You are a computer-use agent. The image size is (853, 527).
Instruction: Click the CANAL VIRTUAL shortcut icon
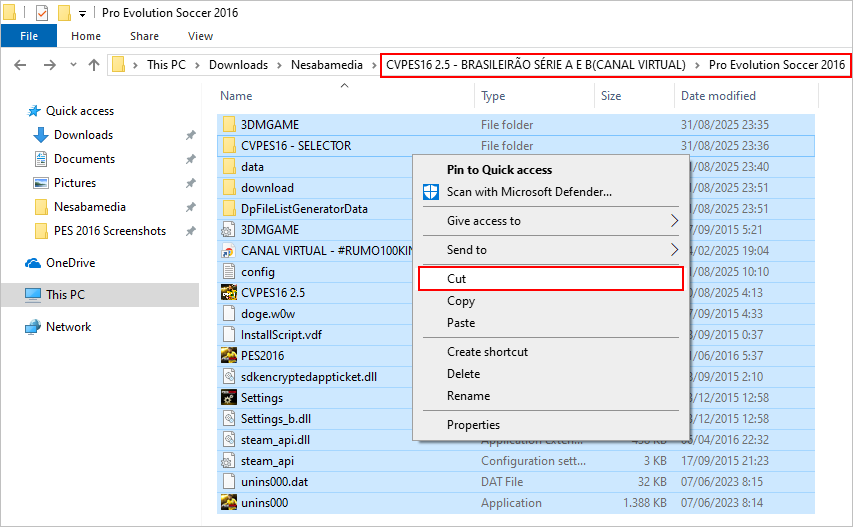click(x=228, y=251)
